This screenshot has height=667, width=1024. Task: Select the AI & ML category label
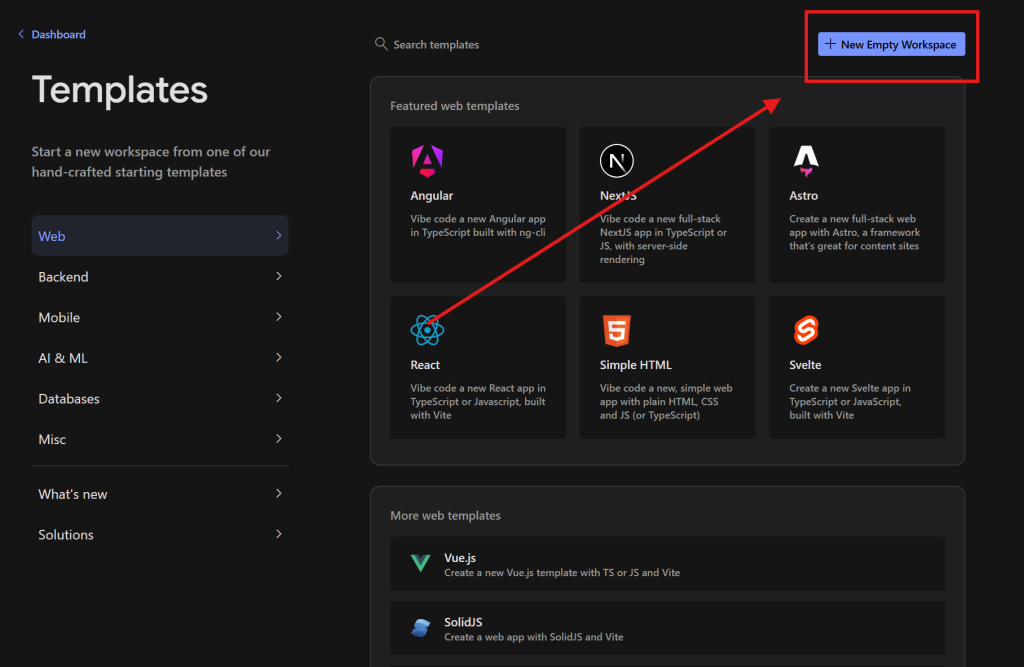[x=63, y=358]
